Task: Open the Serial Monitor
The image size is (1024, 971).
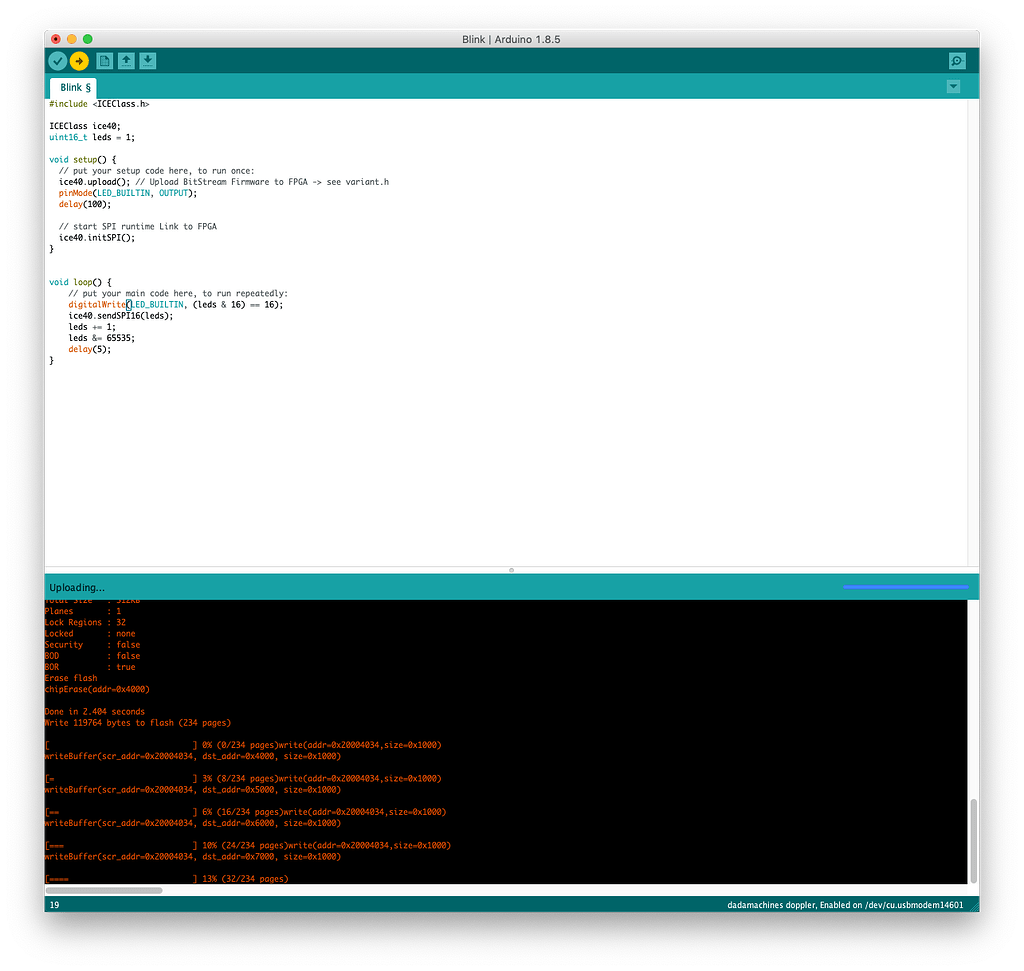Action: click(x=956, y=61)
